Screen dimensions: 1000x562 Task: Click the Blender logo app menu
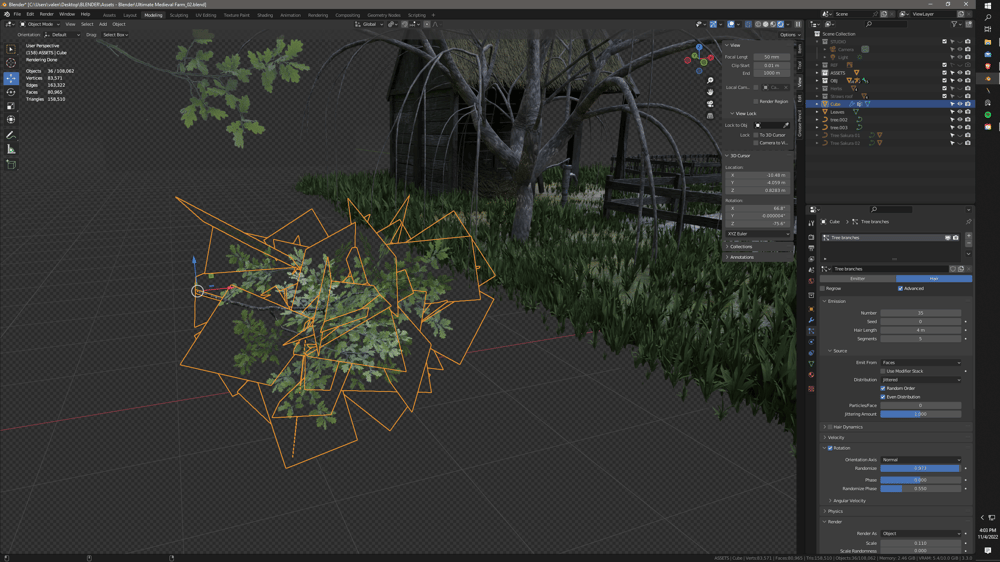pyautogui.click(x=6, y=14)
